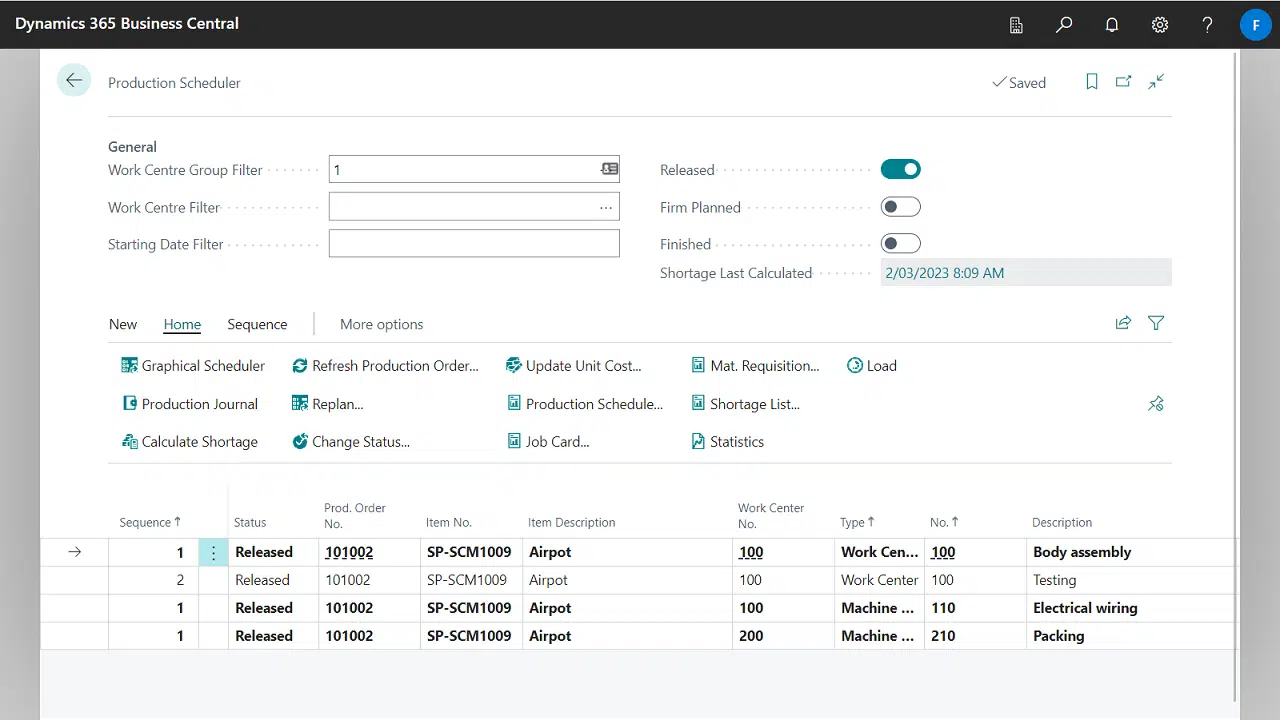Open Work Centre Filter ellipsis lookup

click(x=606, y=207)
